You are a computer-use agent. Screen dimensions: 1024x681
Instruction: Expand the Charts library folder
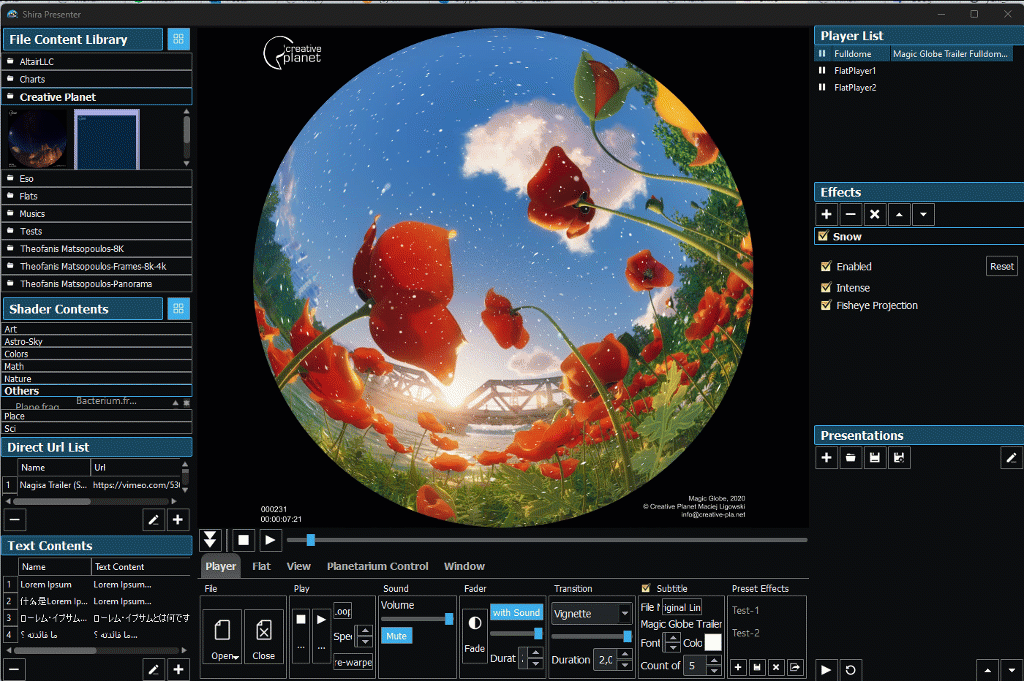(x=97, y=79)
